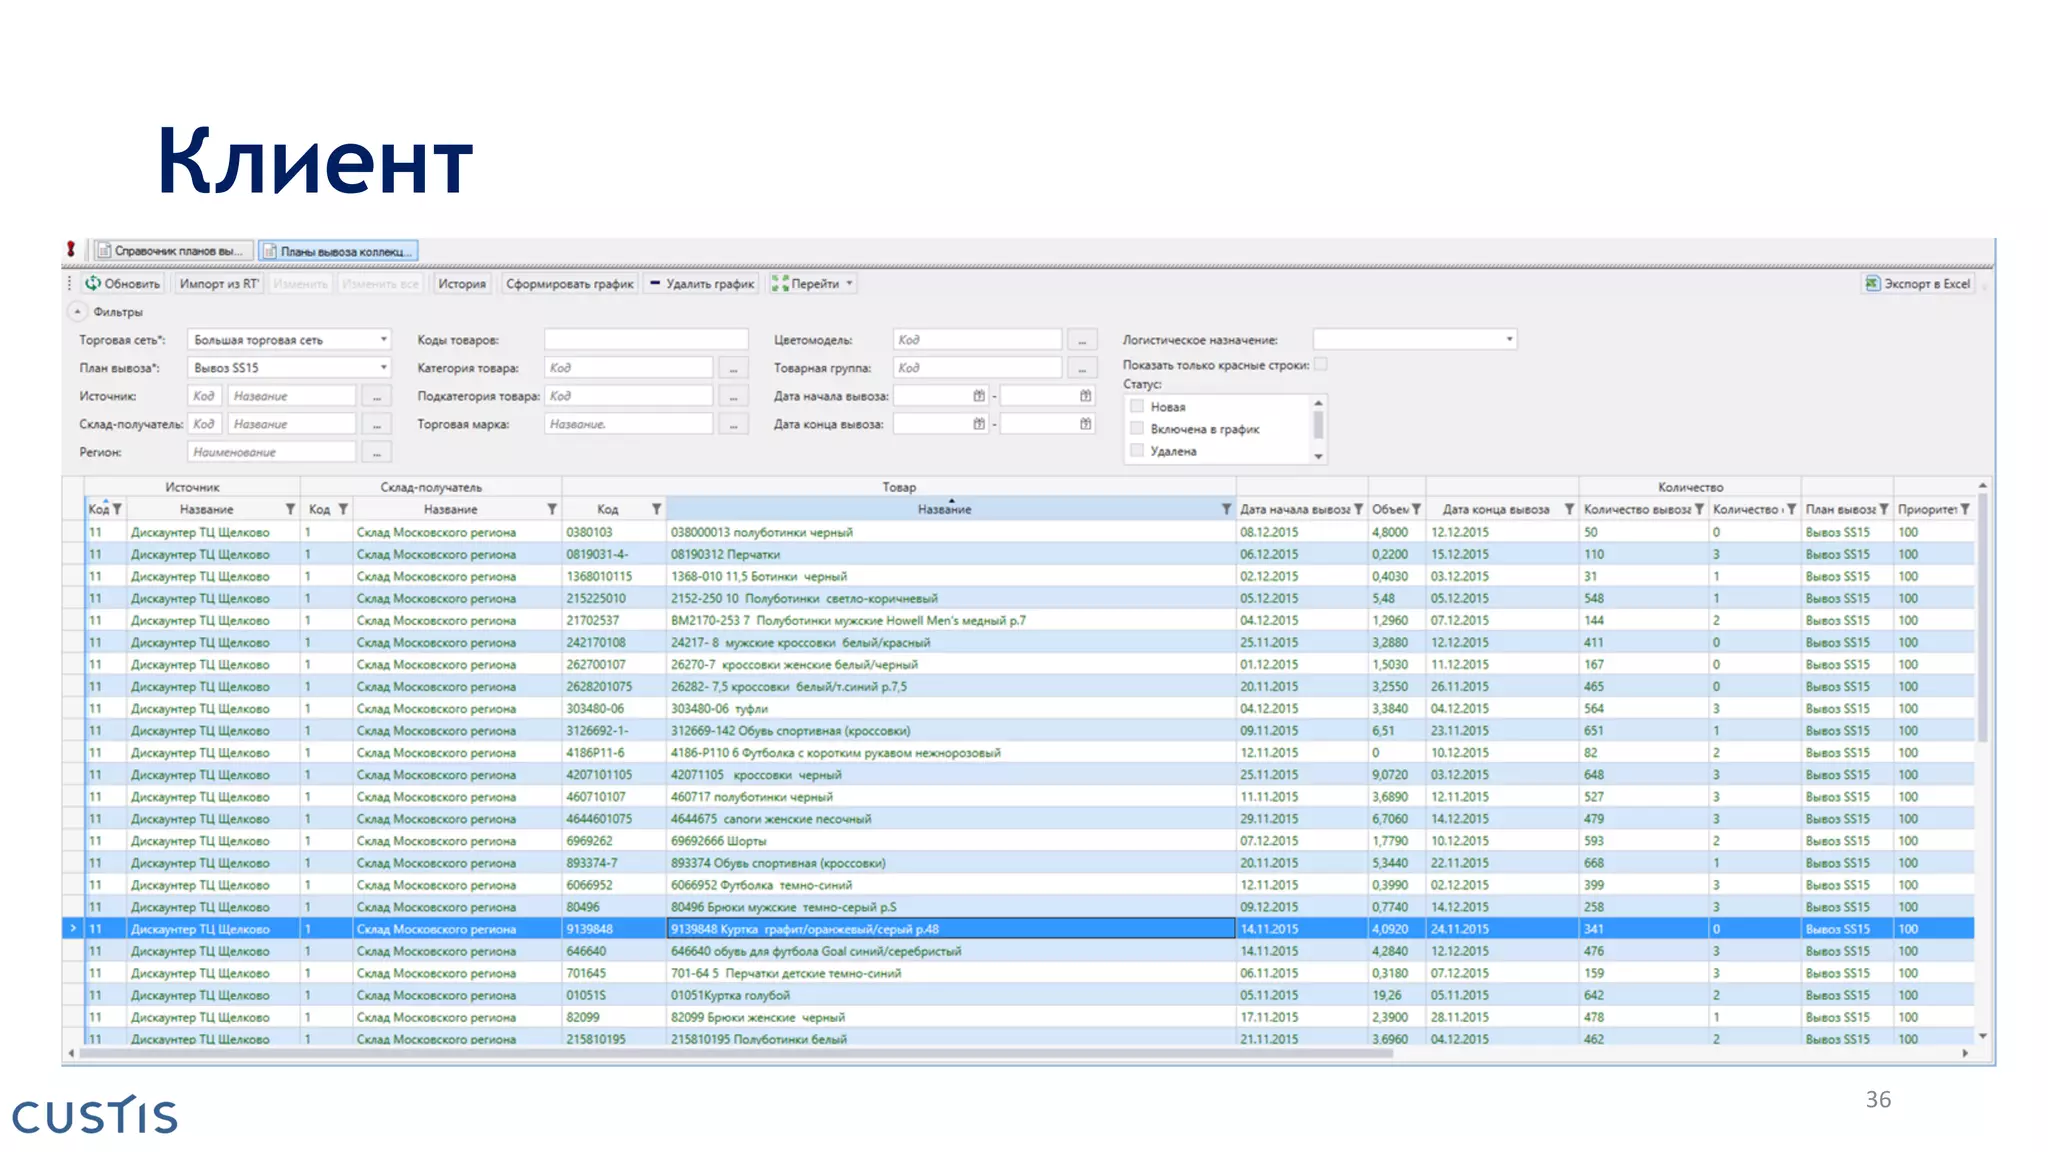Open the Торговая сеть dropdown

click(383, 340)
